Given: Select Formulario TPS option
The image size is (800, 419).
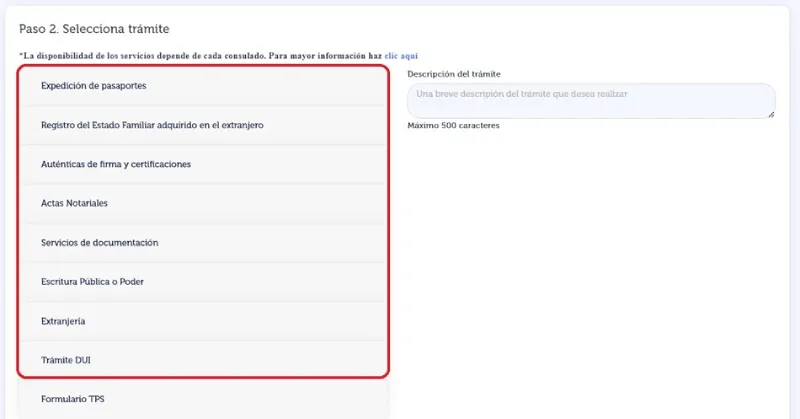Looking at the screenshot, I should click(203, 399).
